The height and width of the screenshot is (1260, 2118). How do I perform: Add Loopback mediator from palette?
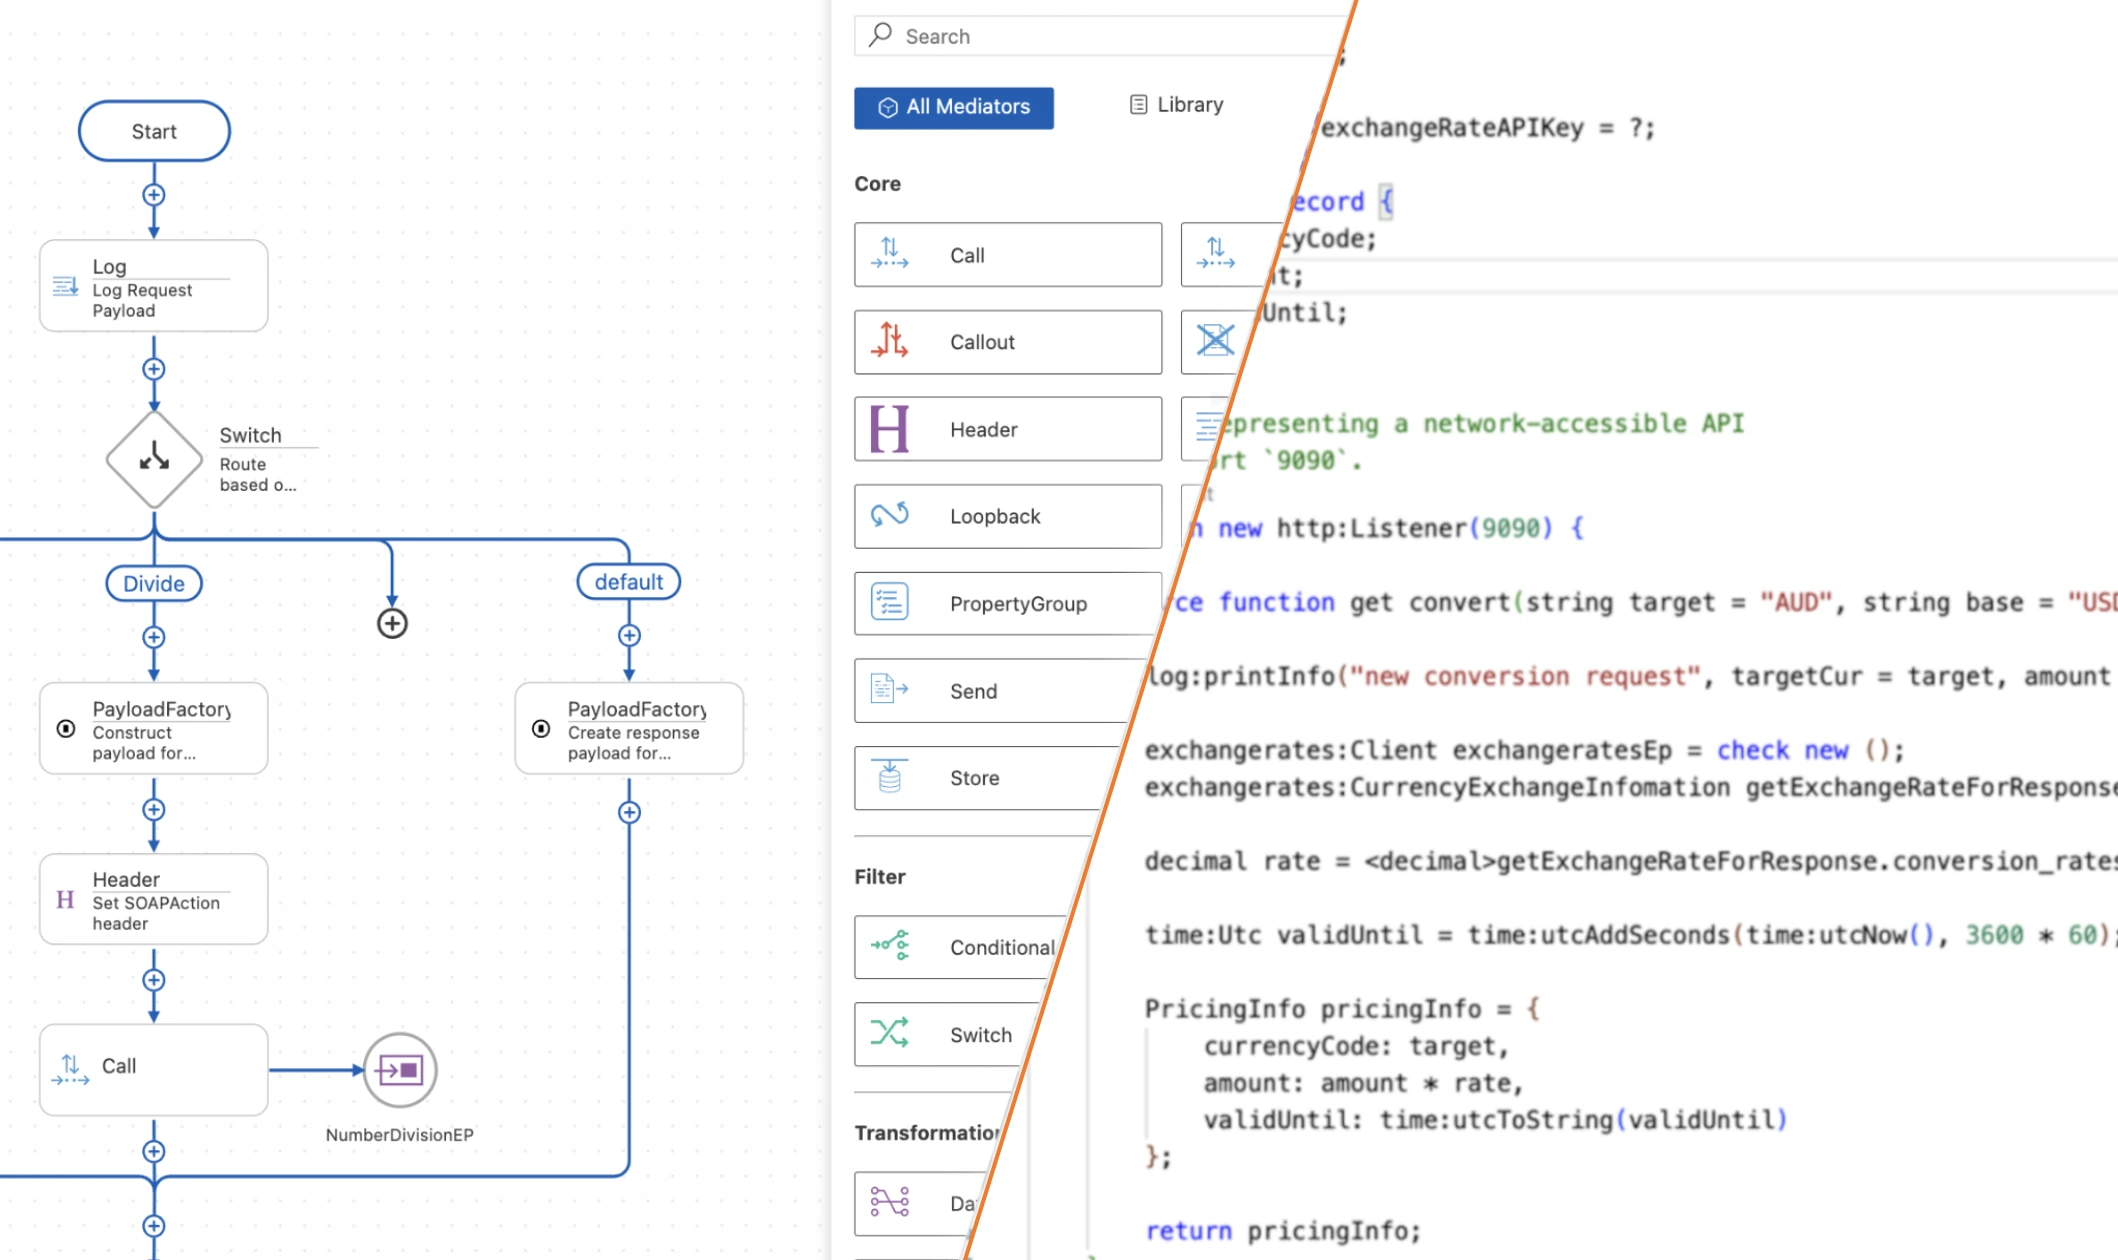coord(1008,516)
